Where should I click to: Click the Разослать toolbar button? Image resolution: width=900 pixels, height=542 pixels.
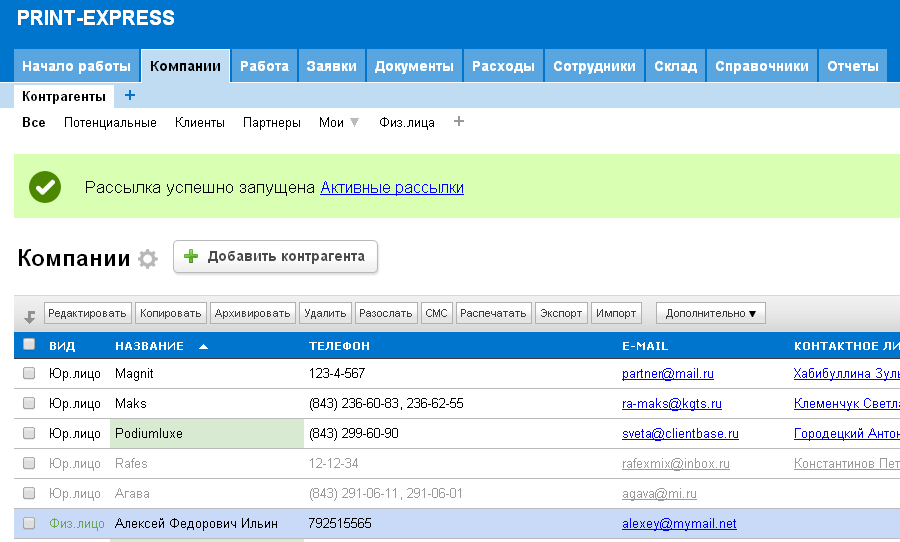(385, 313)
